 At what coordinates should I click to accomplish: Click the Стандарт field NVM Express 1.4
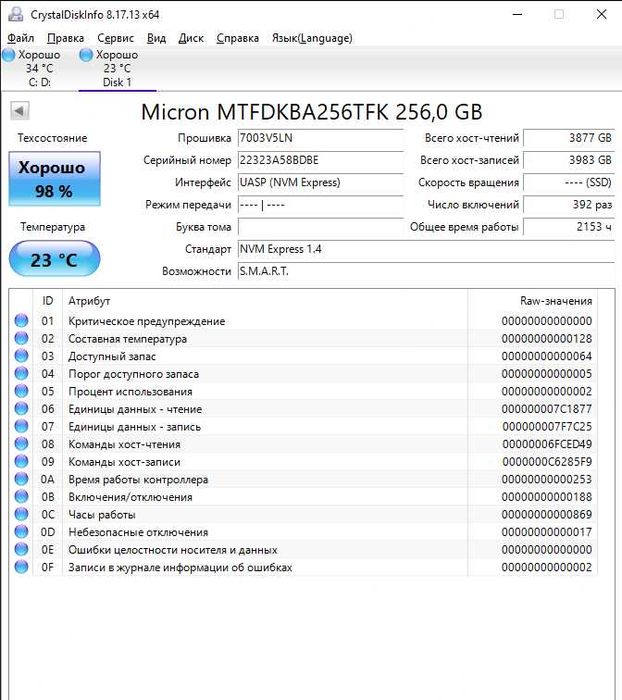point(426,249)
